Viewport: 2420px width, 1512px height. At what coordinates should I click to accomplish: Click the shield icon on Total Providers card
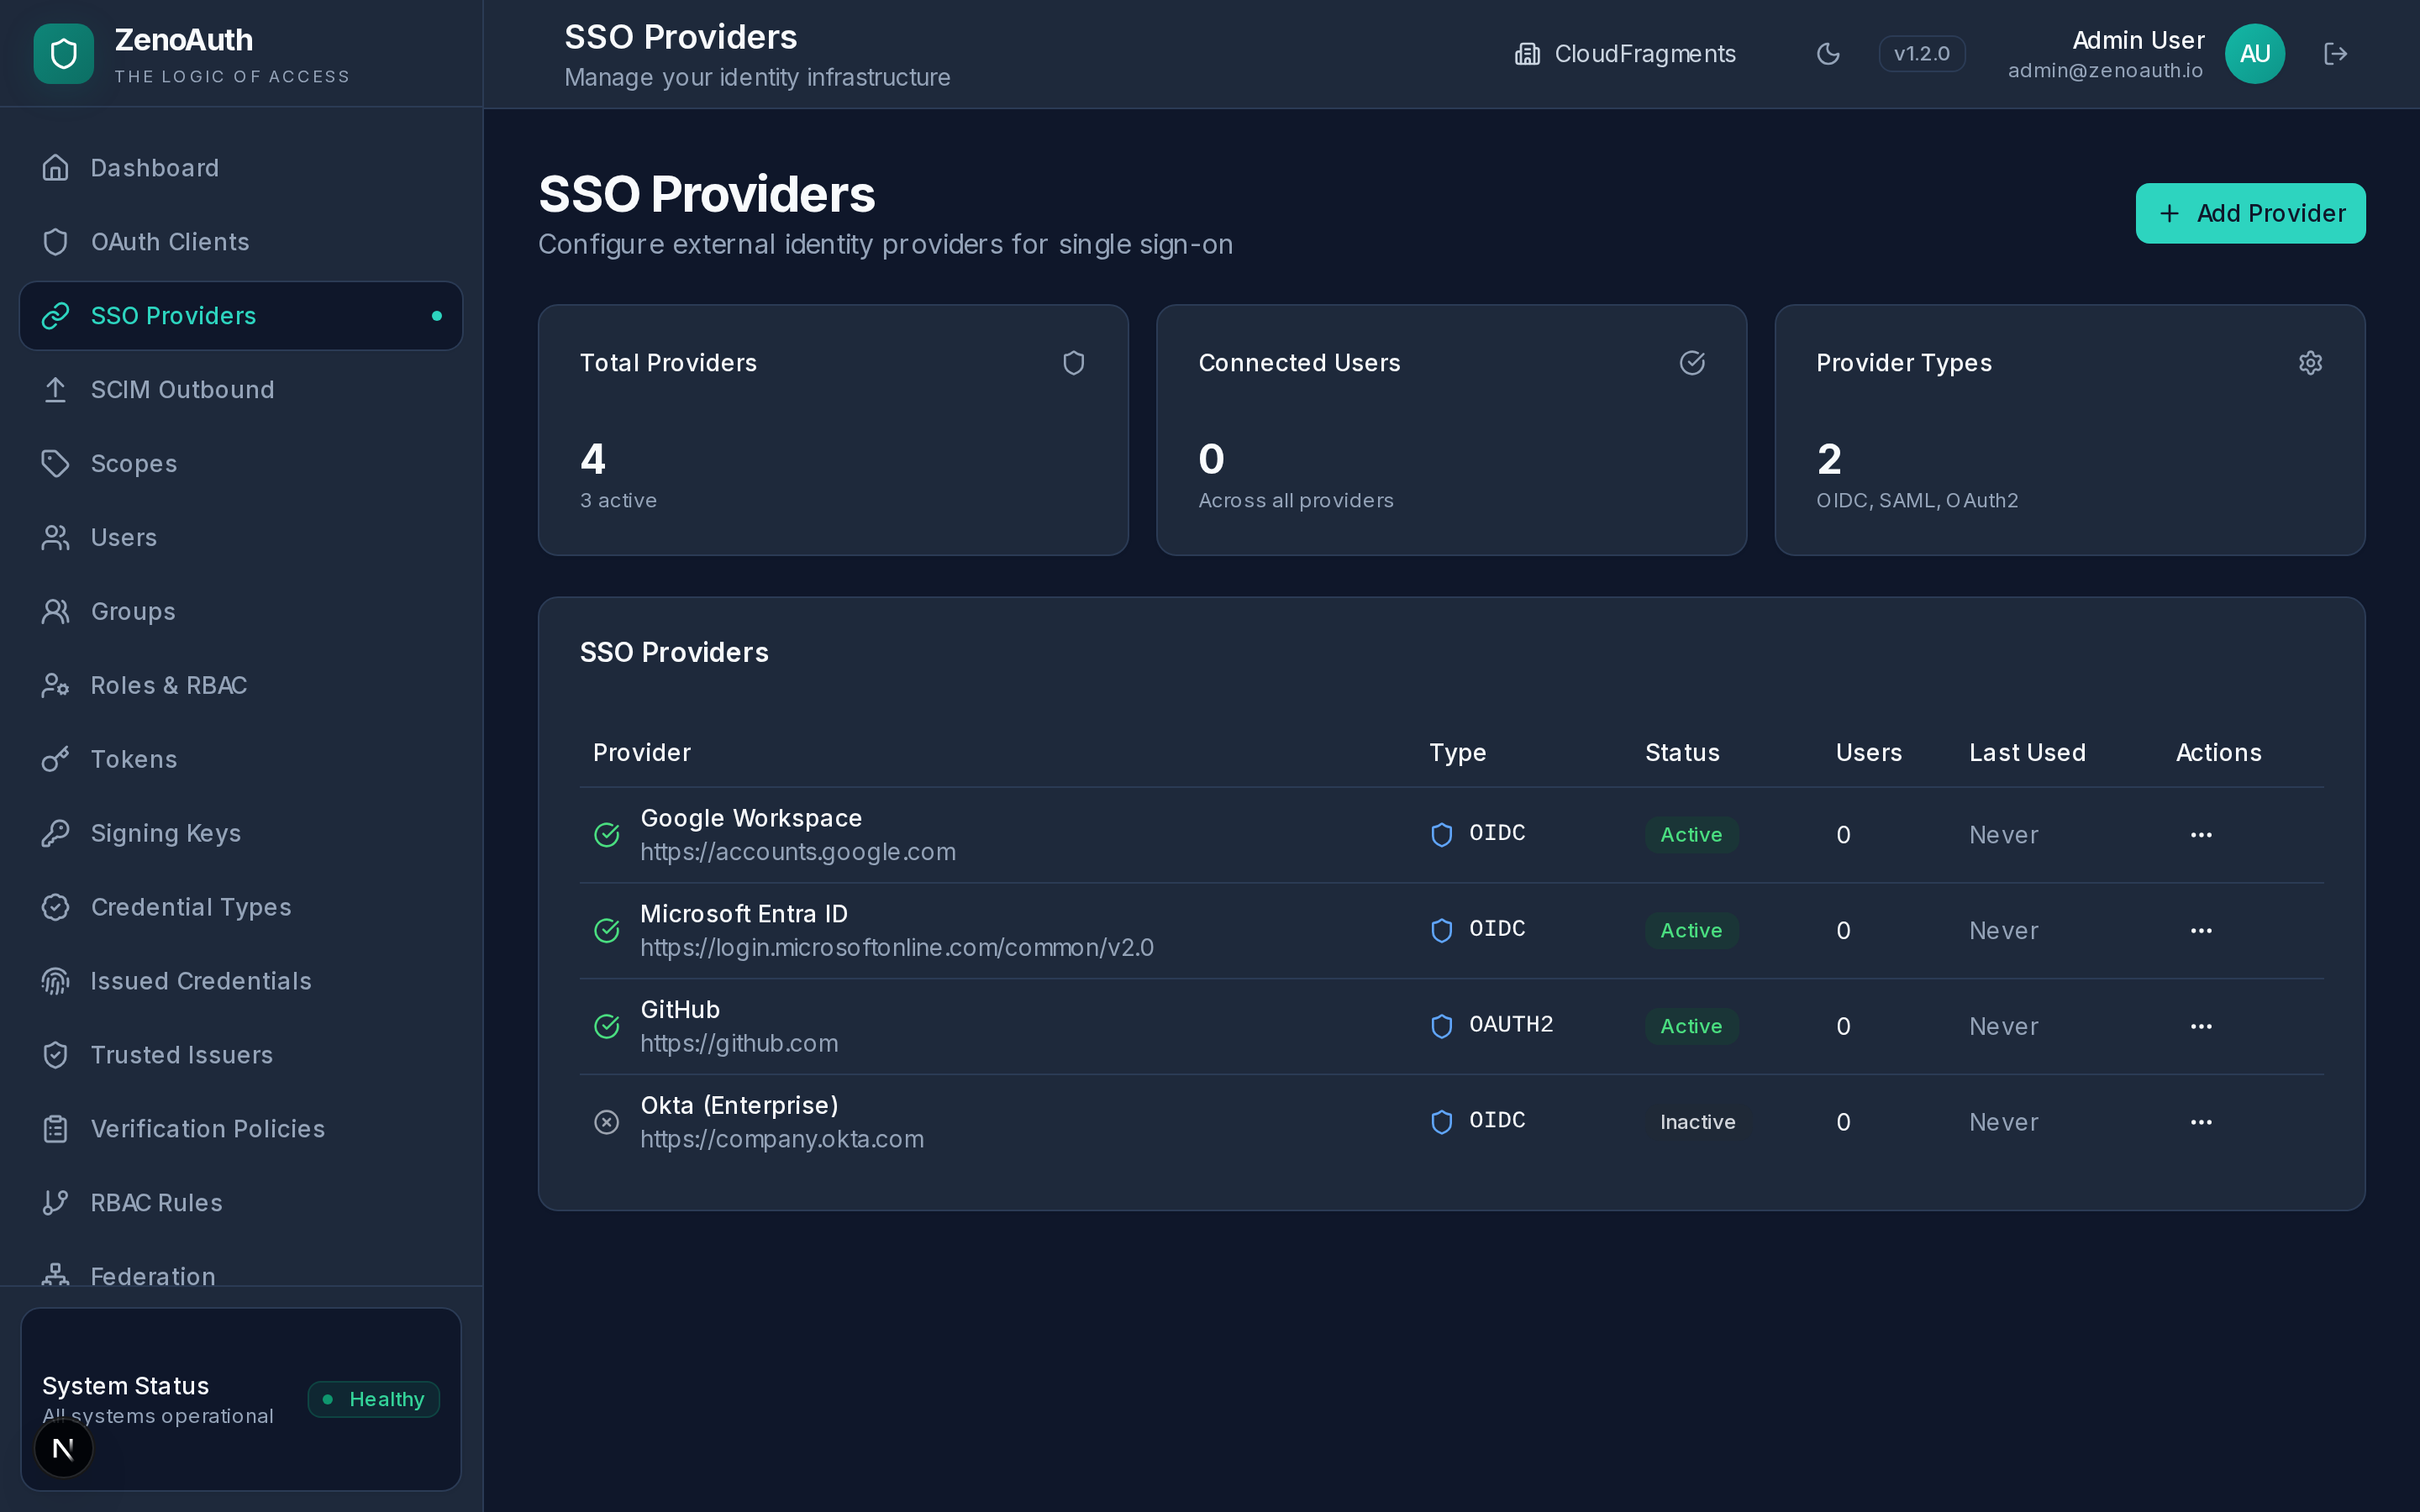1073,362
